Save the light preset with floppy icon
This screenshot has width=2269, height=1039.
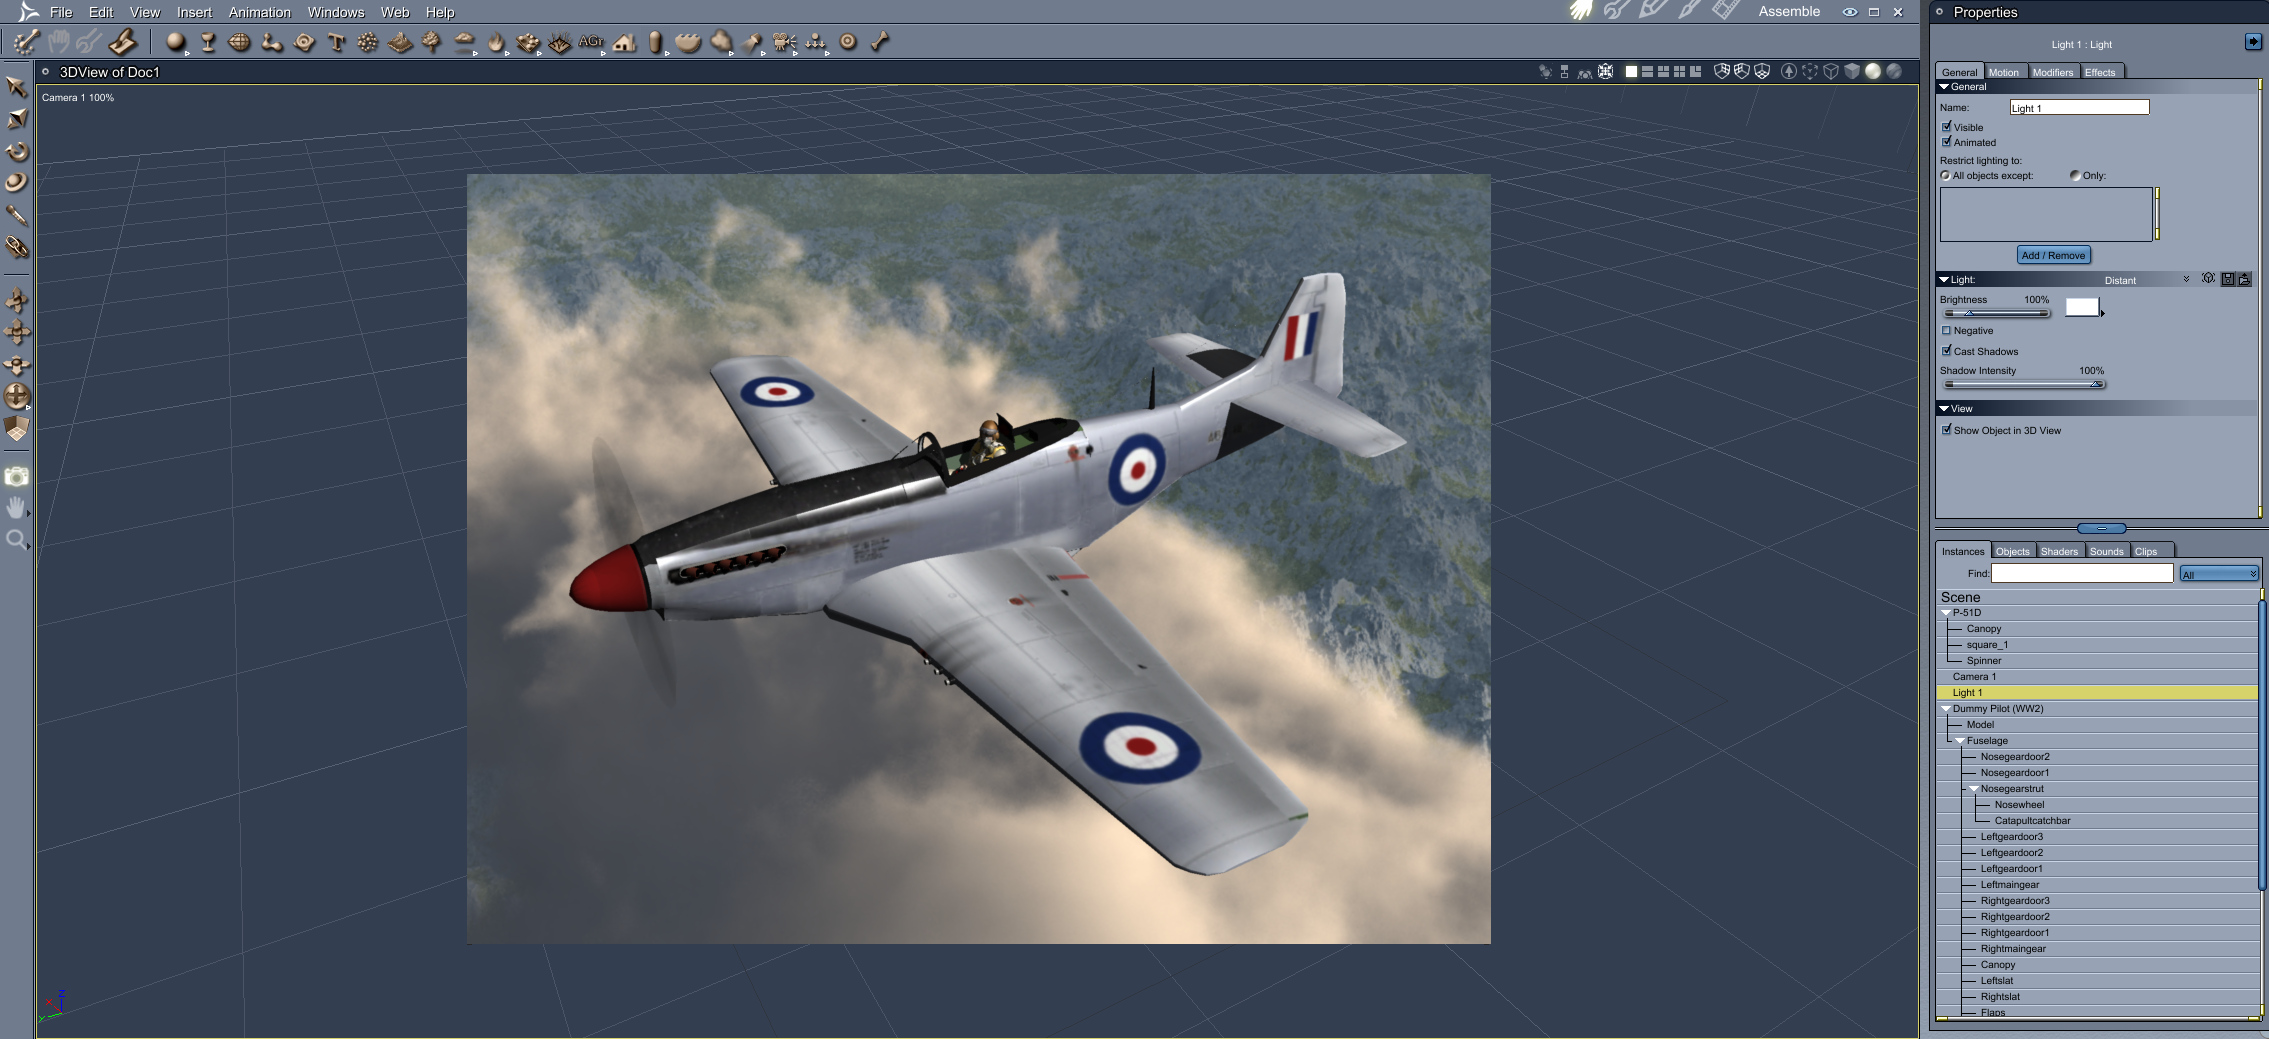coord(2228,280)
